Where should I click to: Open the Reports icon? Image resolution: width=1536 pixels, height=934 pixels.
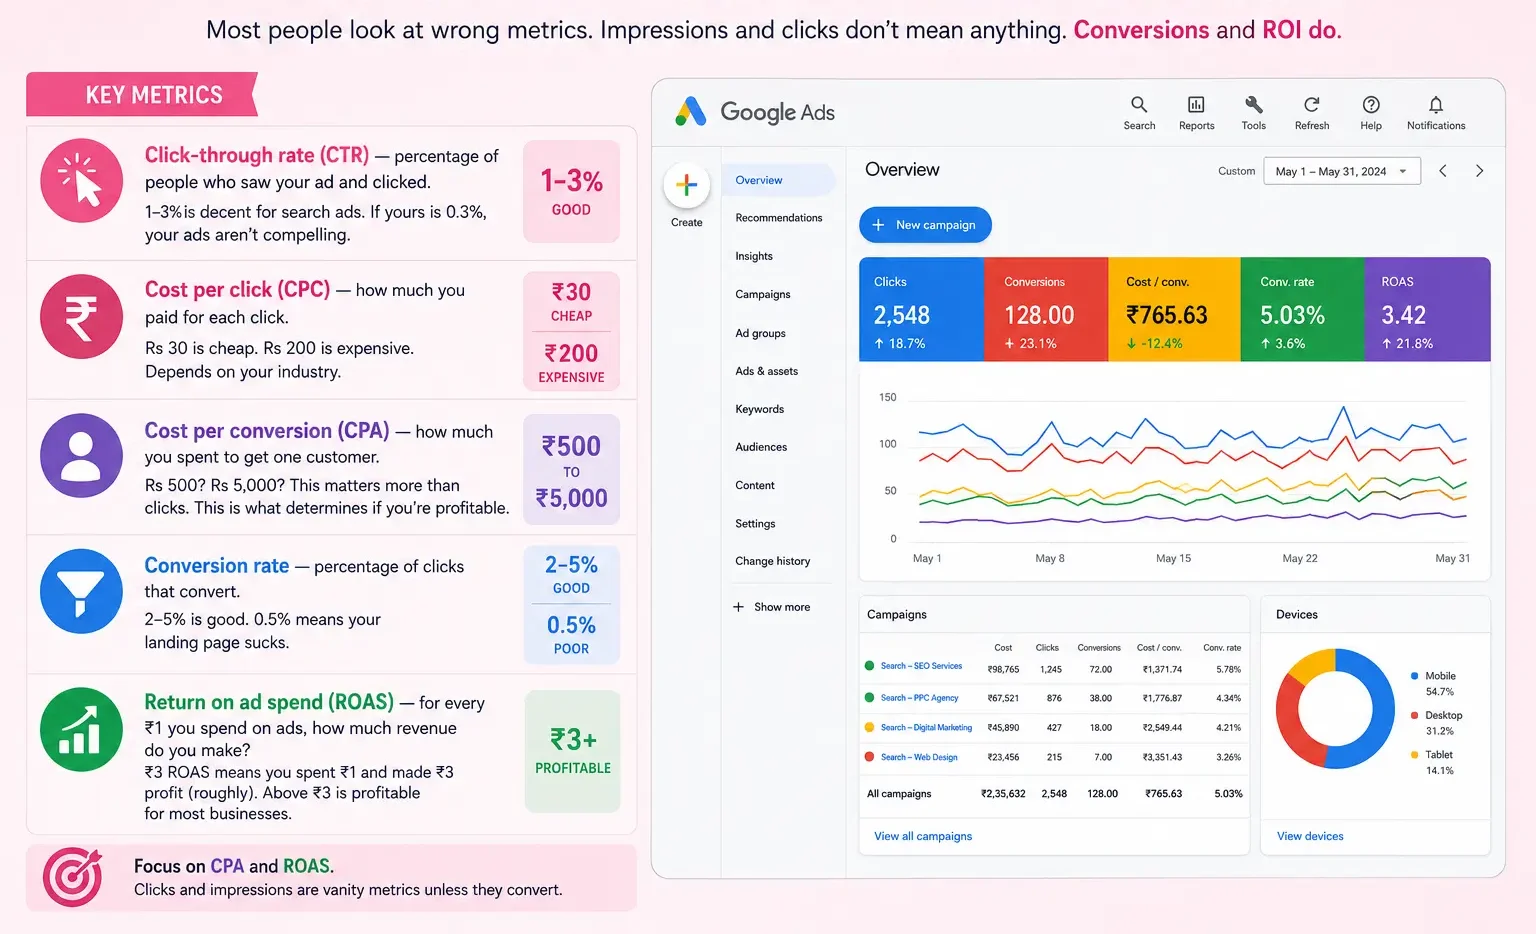(x=1196, y=112)
